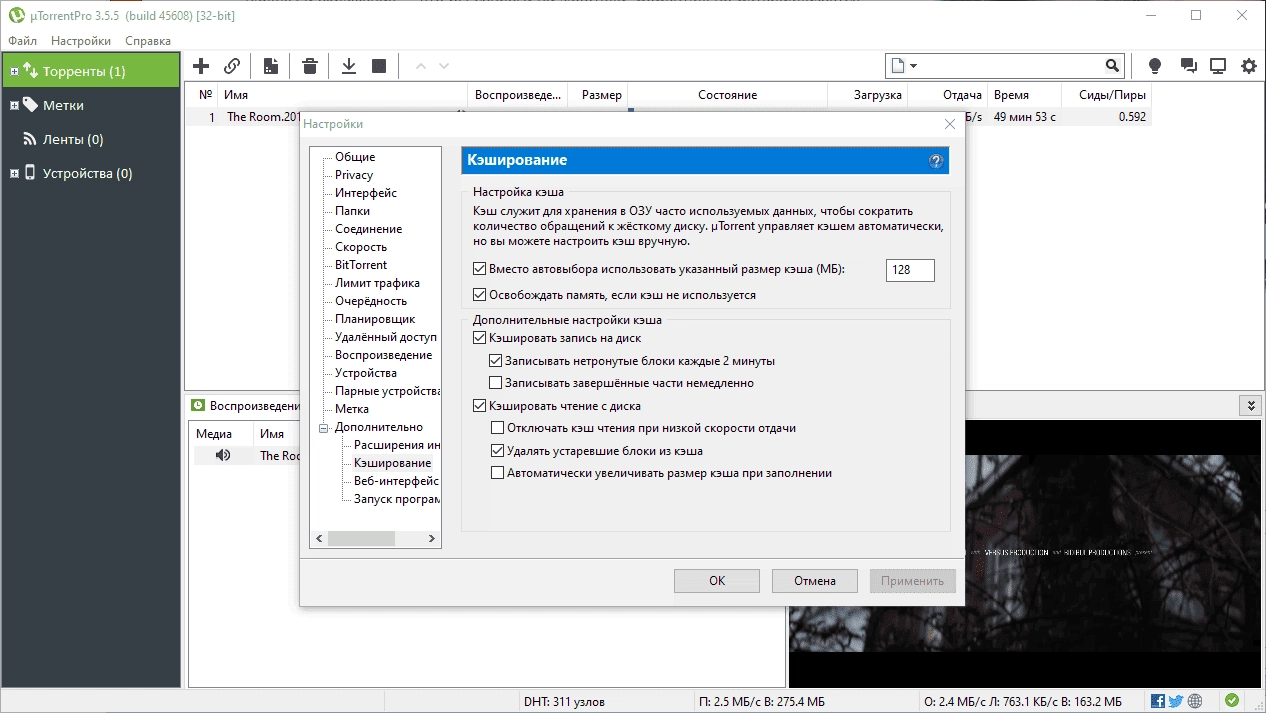Click the collapse detail pane chevron button

1249,405
